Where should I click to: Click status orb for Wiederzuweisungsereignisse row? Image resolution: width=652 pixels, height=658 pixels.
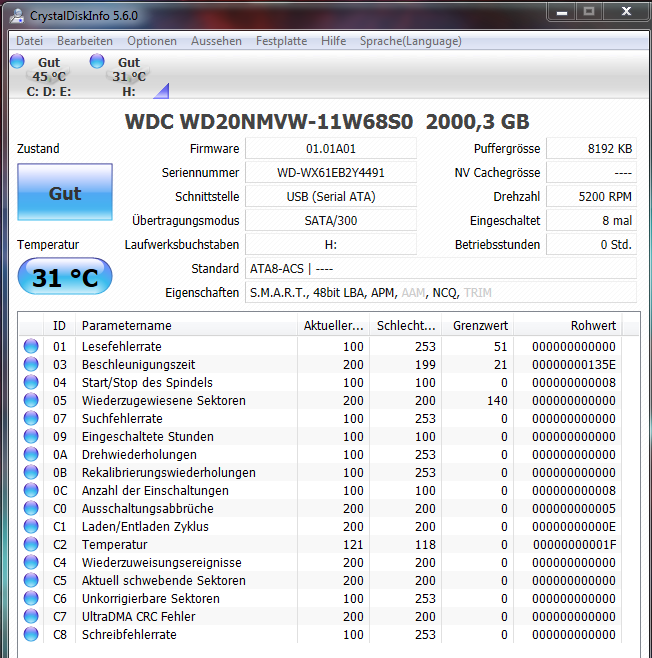tap(31, 562)
